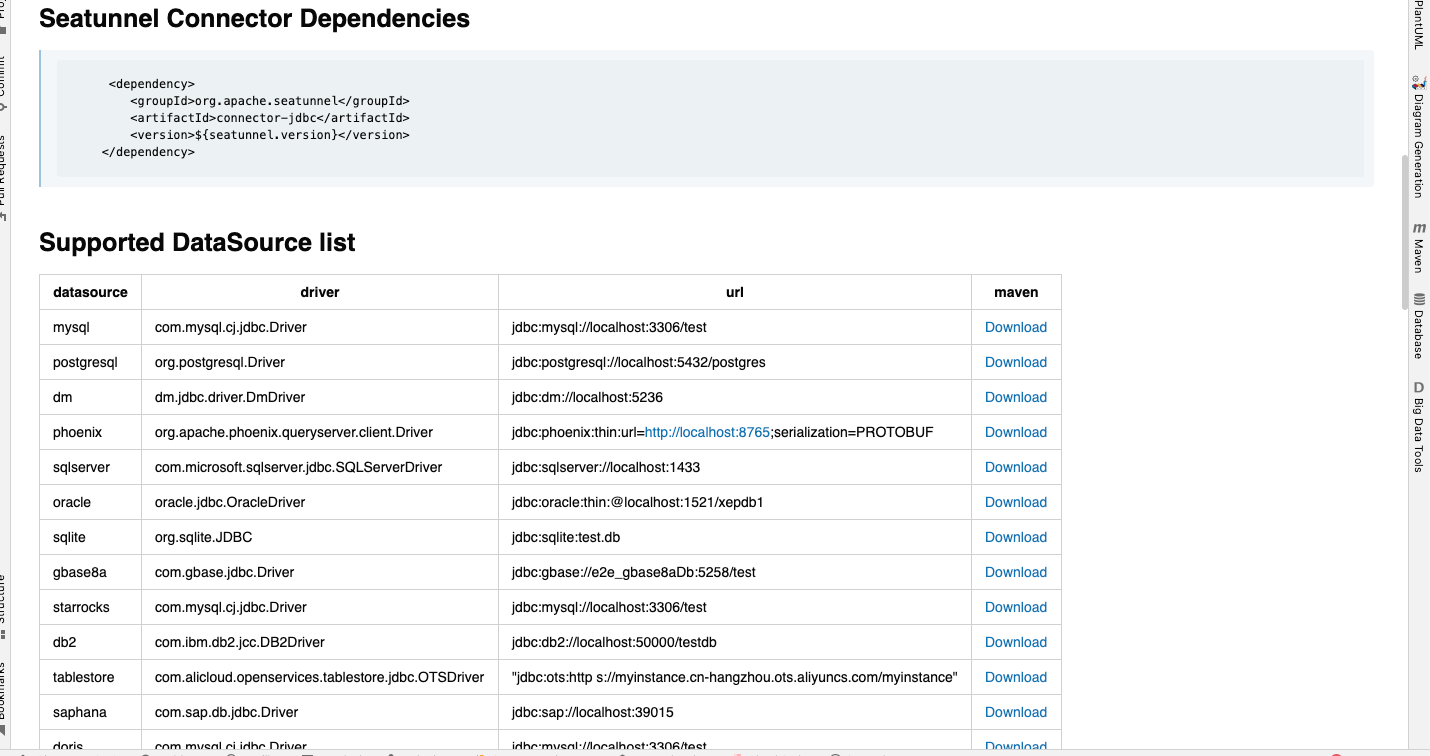Download the sqlserver driver
This screenshot has width=1430, height=756.
point(1015,467)
